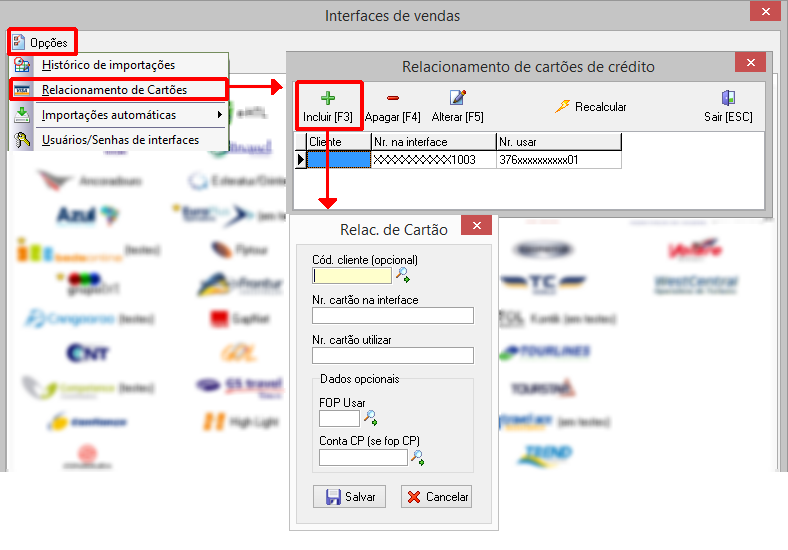
Task: Click Apagar [F4] to delete record
Action: 392,106
